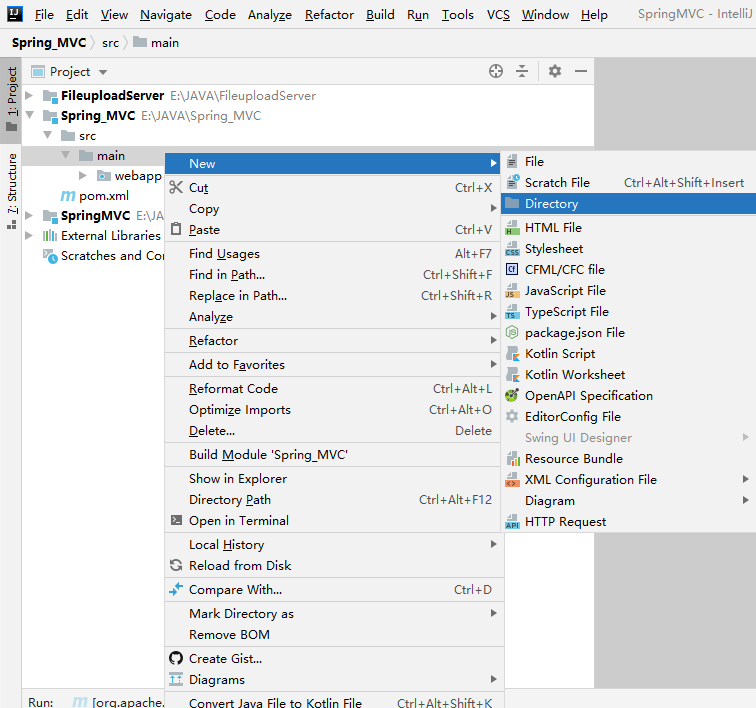Click the Cut scissors icon
Image resolution: width=756 pixels, height=708 pixels.
tap(176, 187)
